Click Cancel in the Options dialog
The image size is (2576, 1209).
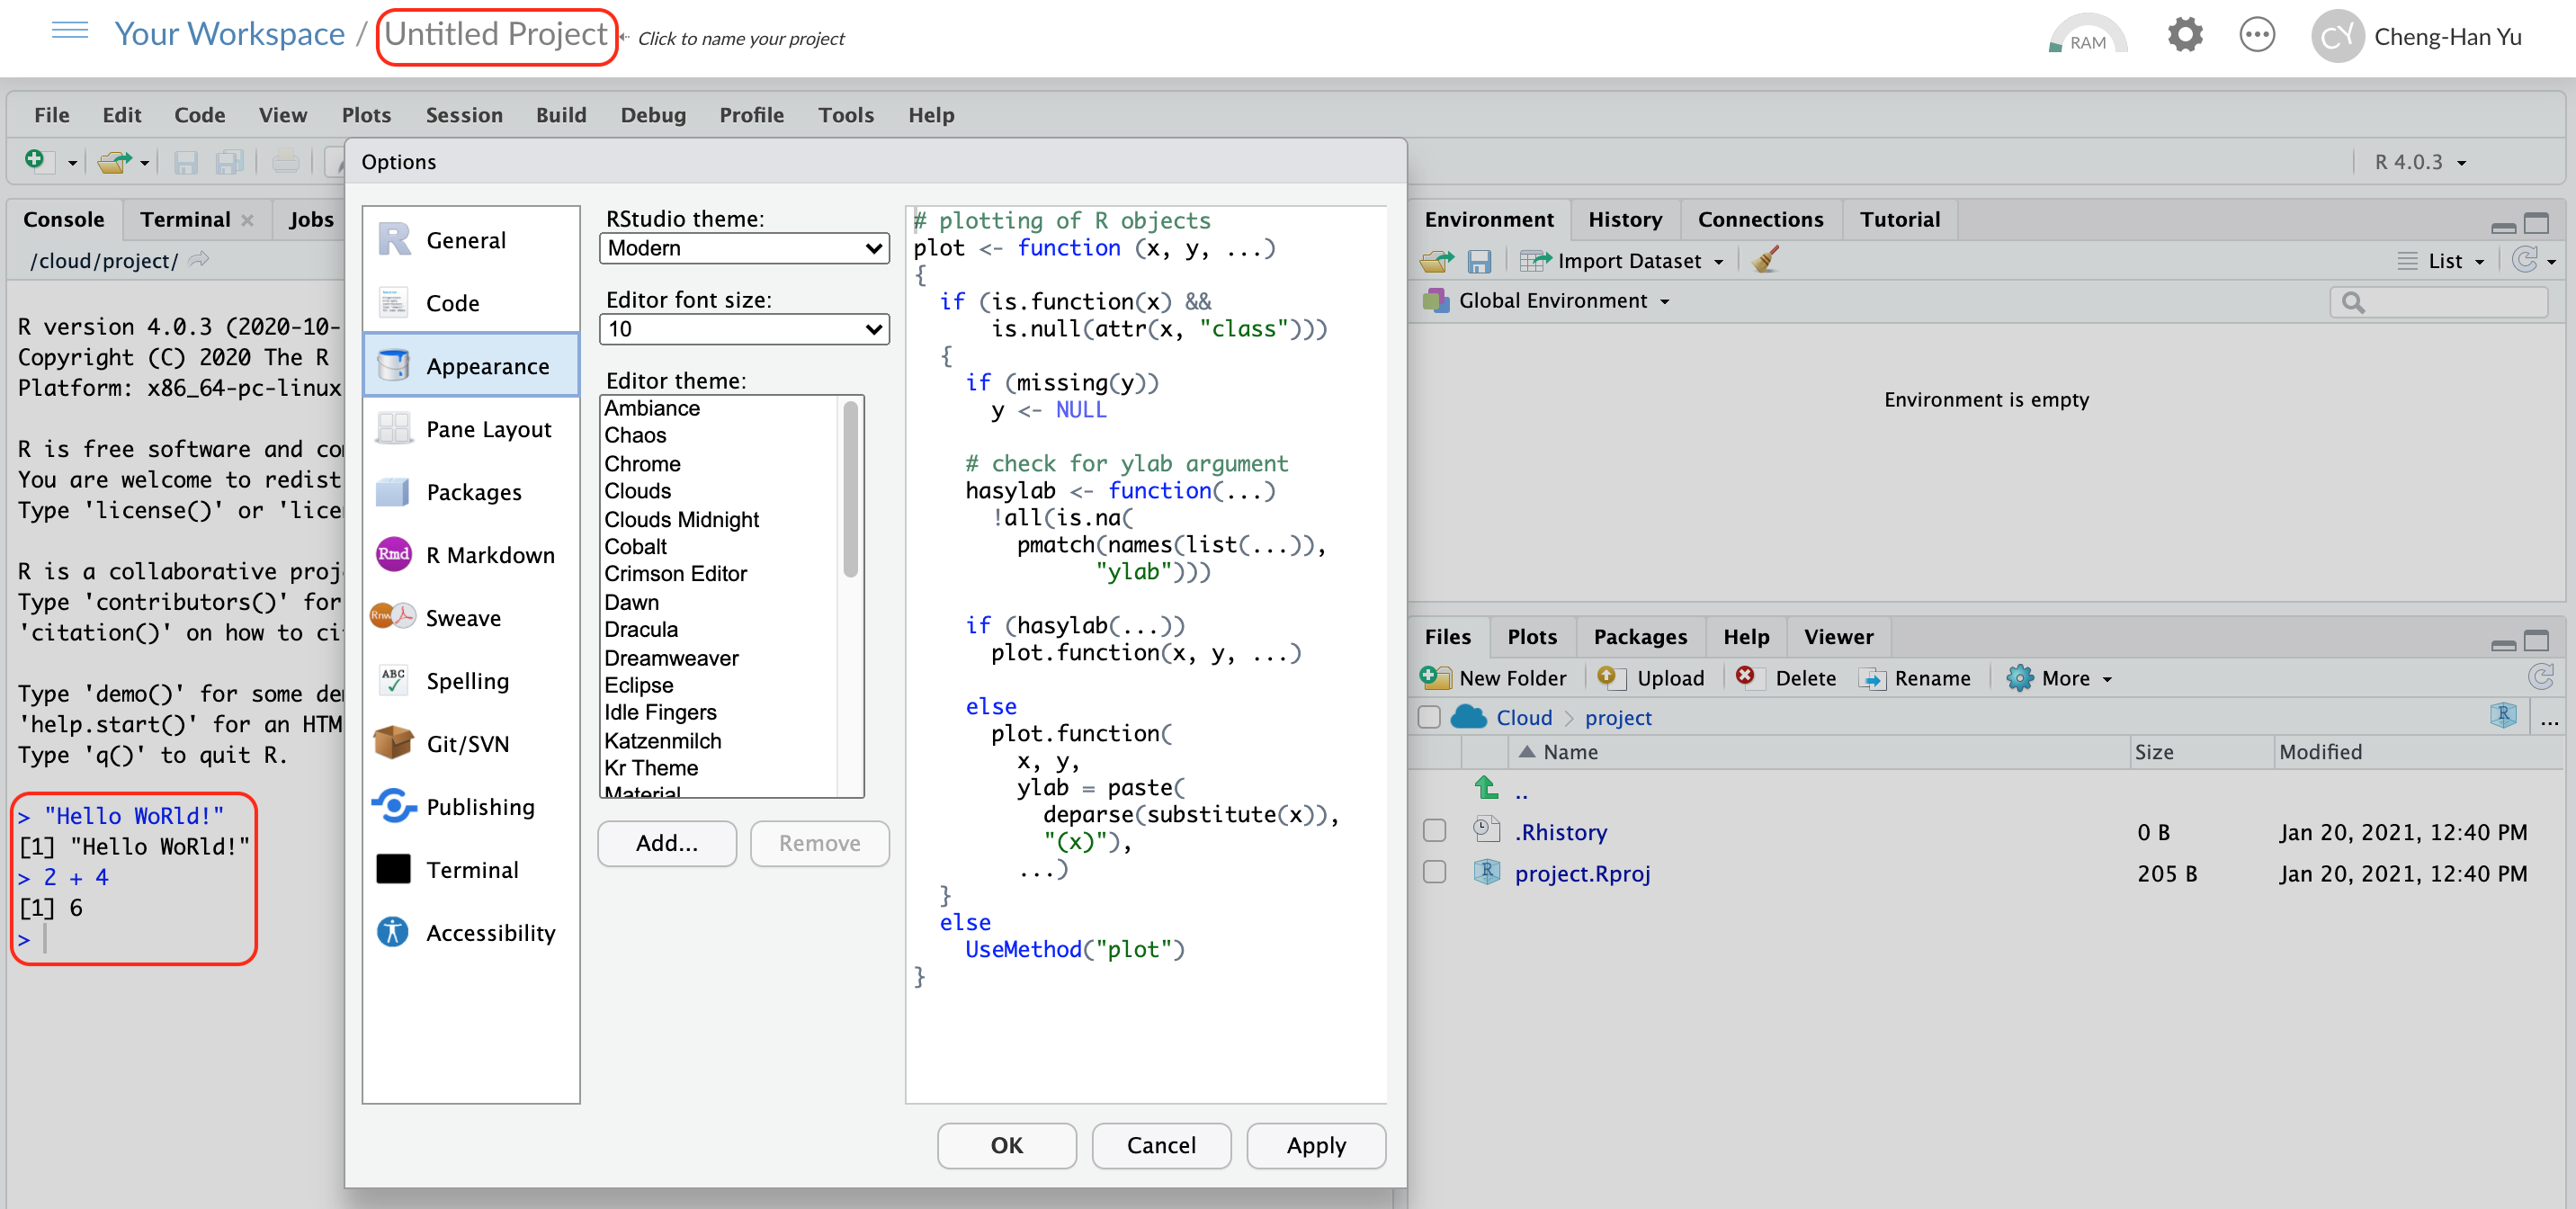(x=1160, y=1145)
